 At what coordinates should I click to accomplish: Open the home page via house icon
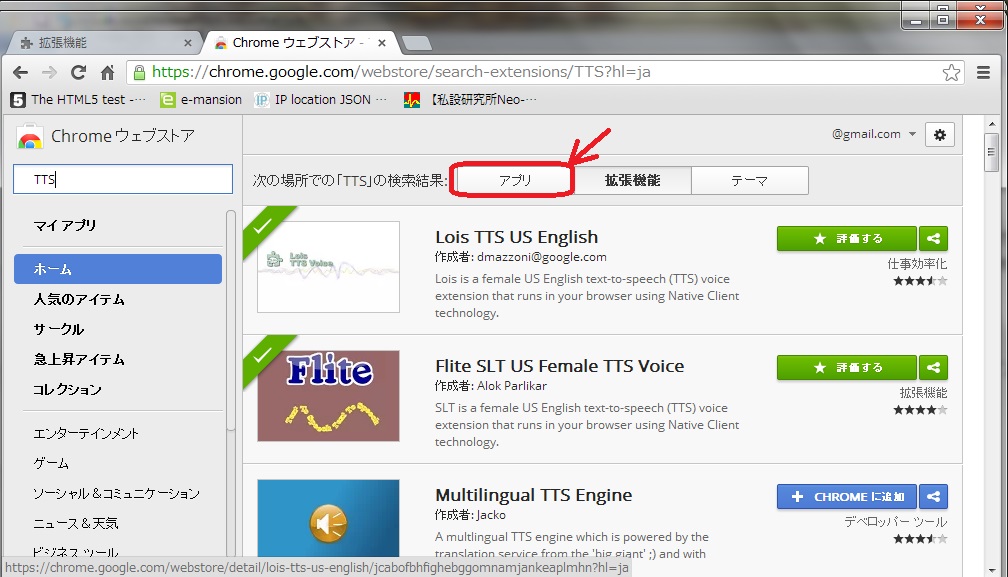pos(107,73)
